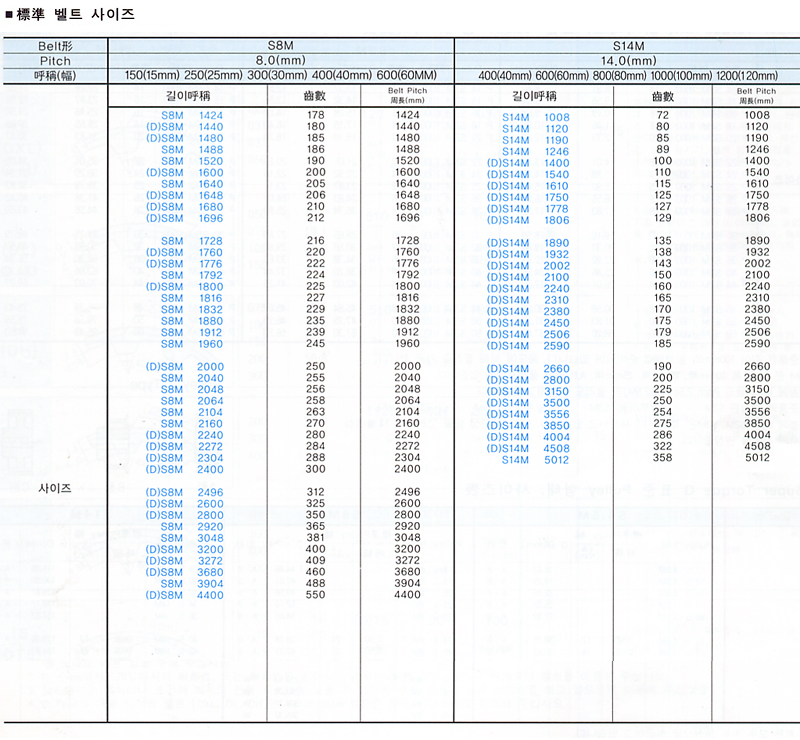
Task: Click the "150(15mm)" width entry
Action: (152, 76)
